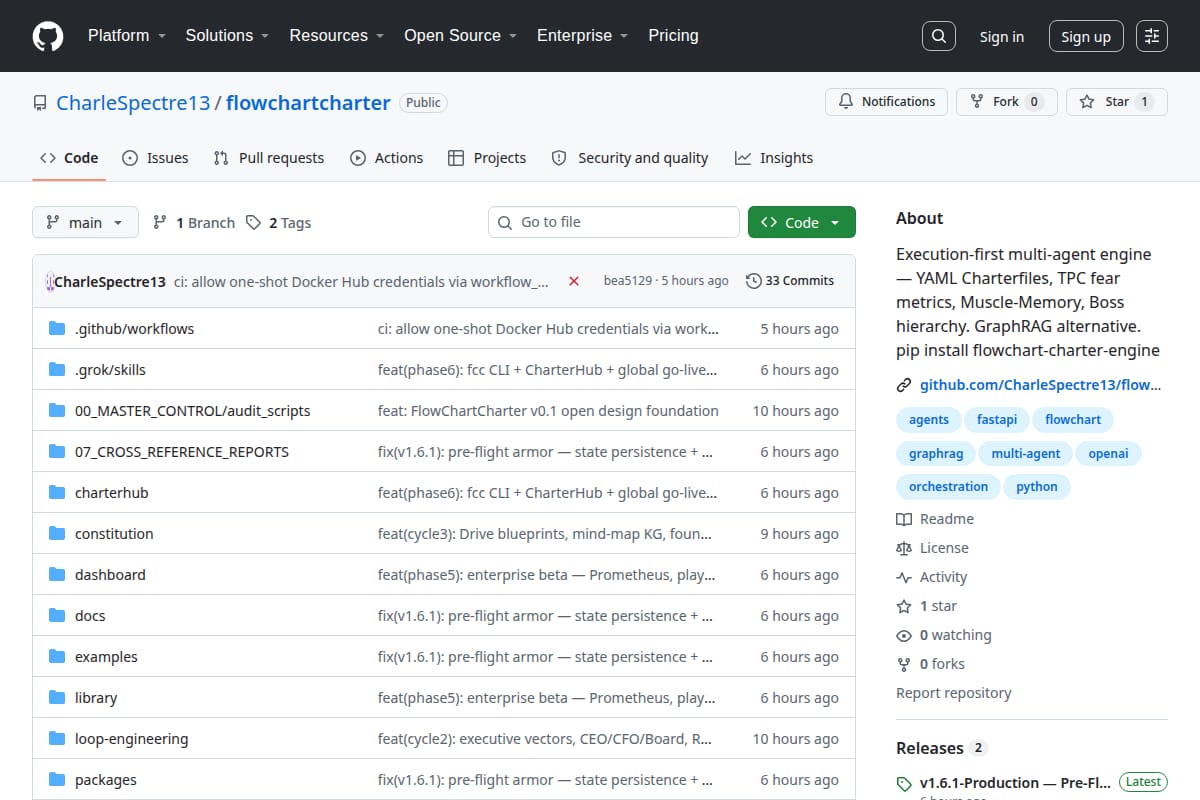
Task: Open the Security and quality tab
Action: pos(630,158)
